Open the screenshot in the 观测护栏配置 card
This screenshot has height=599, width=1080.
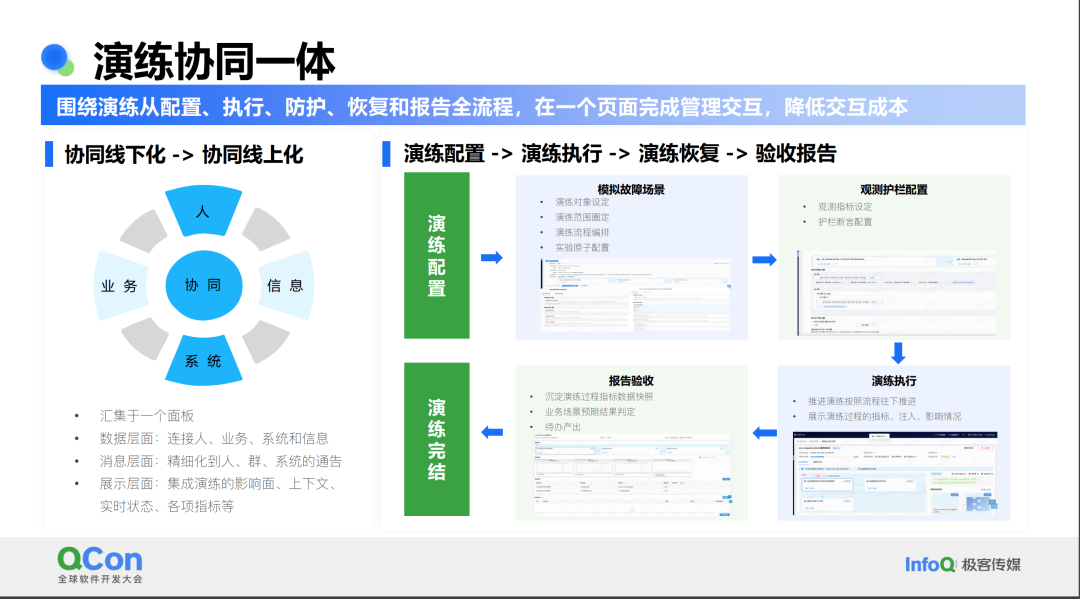point(896,293)
